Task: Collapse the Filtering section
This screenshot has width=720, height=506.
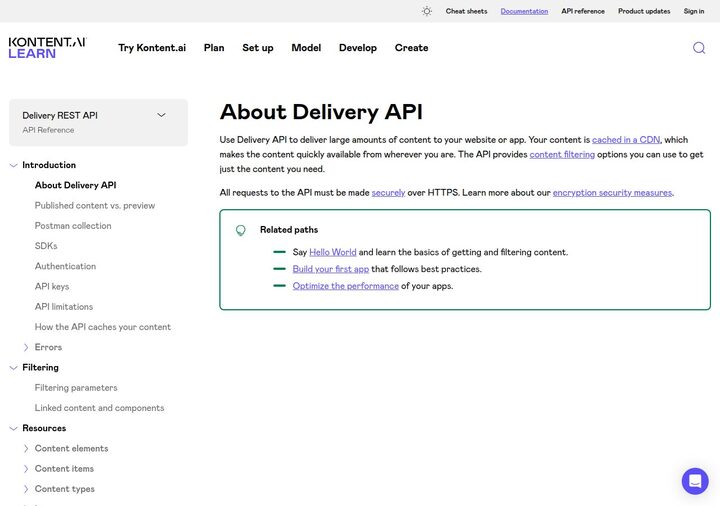Action: [13, 368]
